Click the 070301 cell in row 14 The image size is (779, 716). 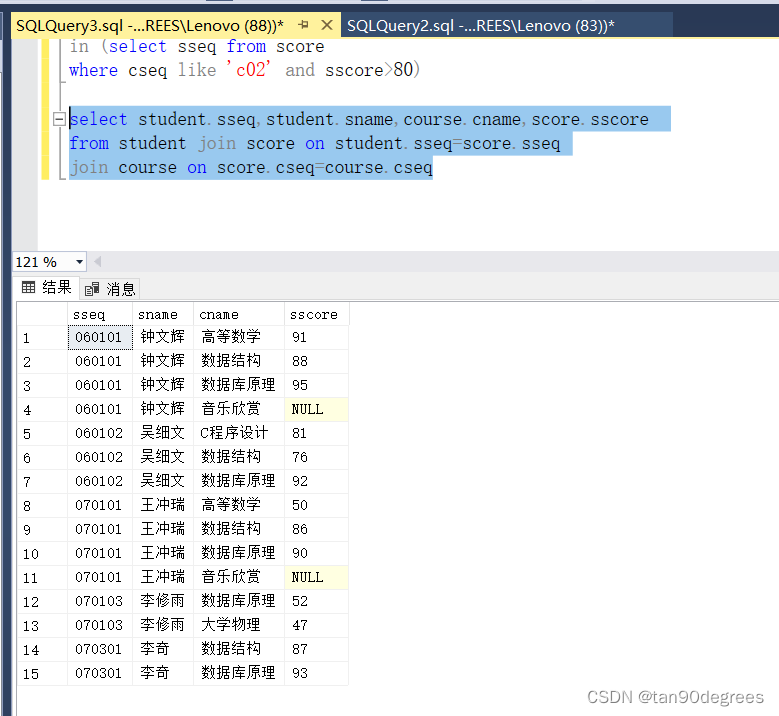pyautogui.click(x=100, y=649)
